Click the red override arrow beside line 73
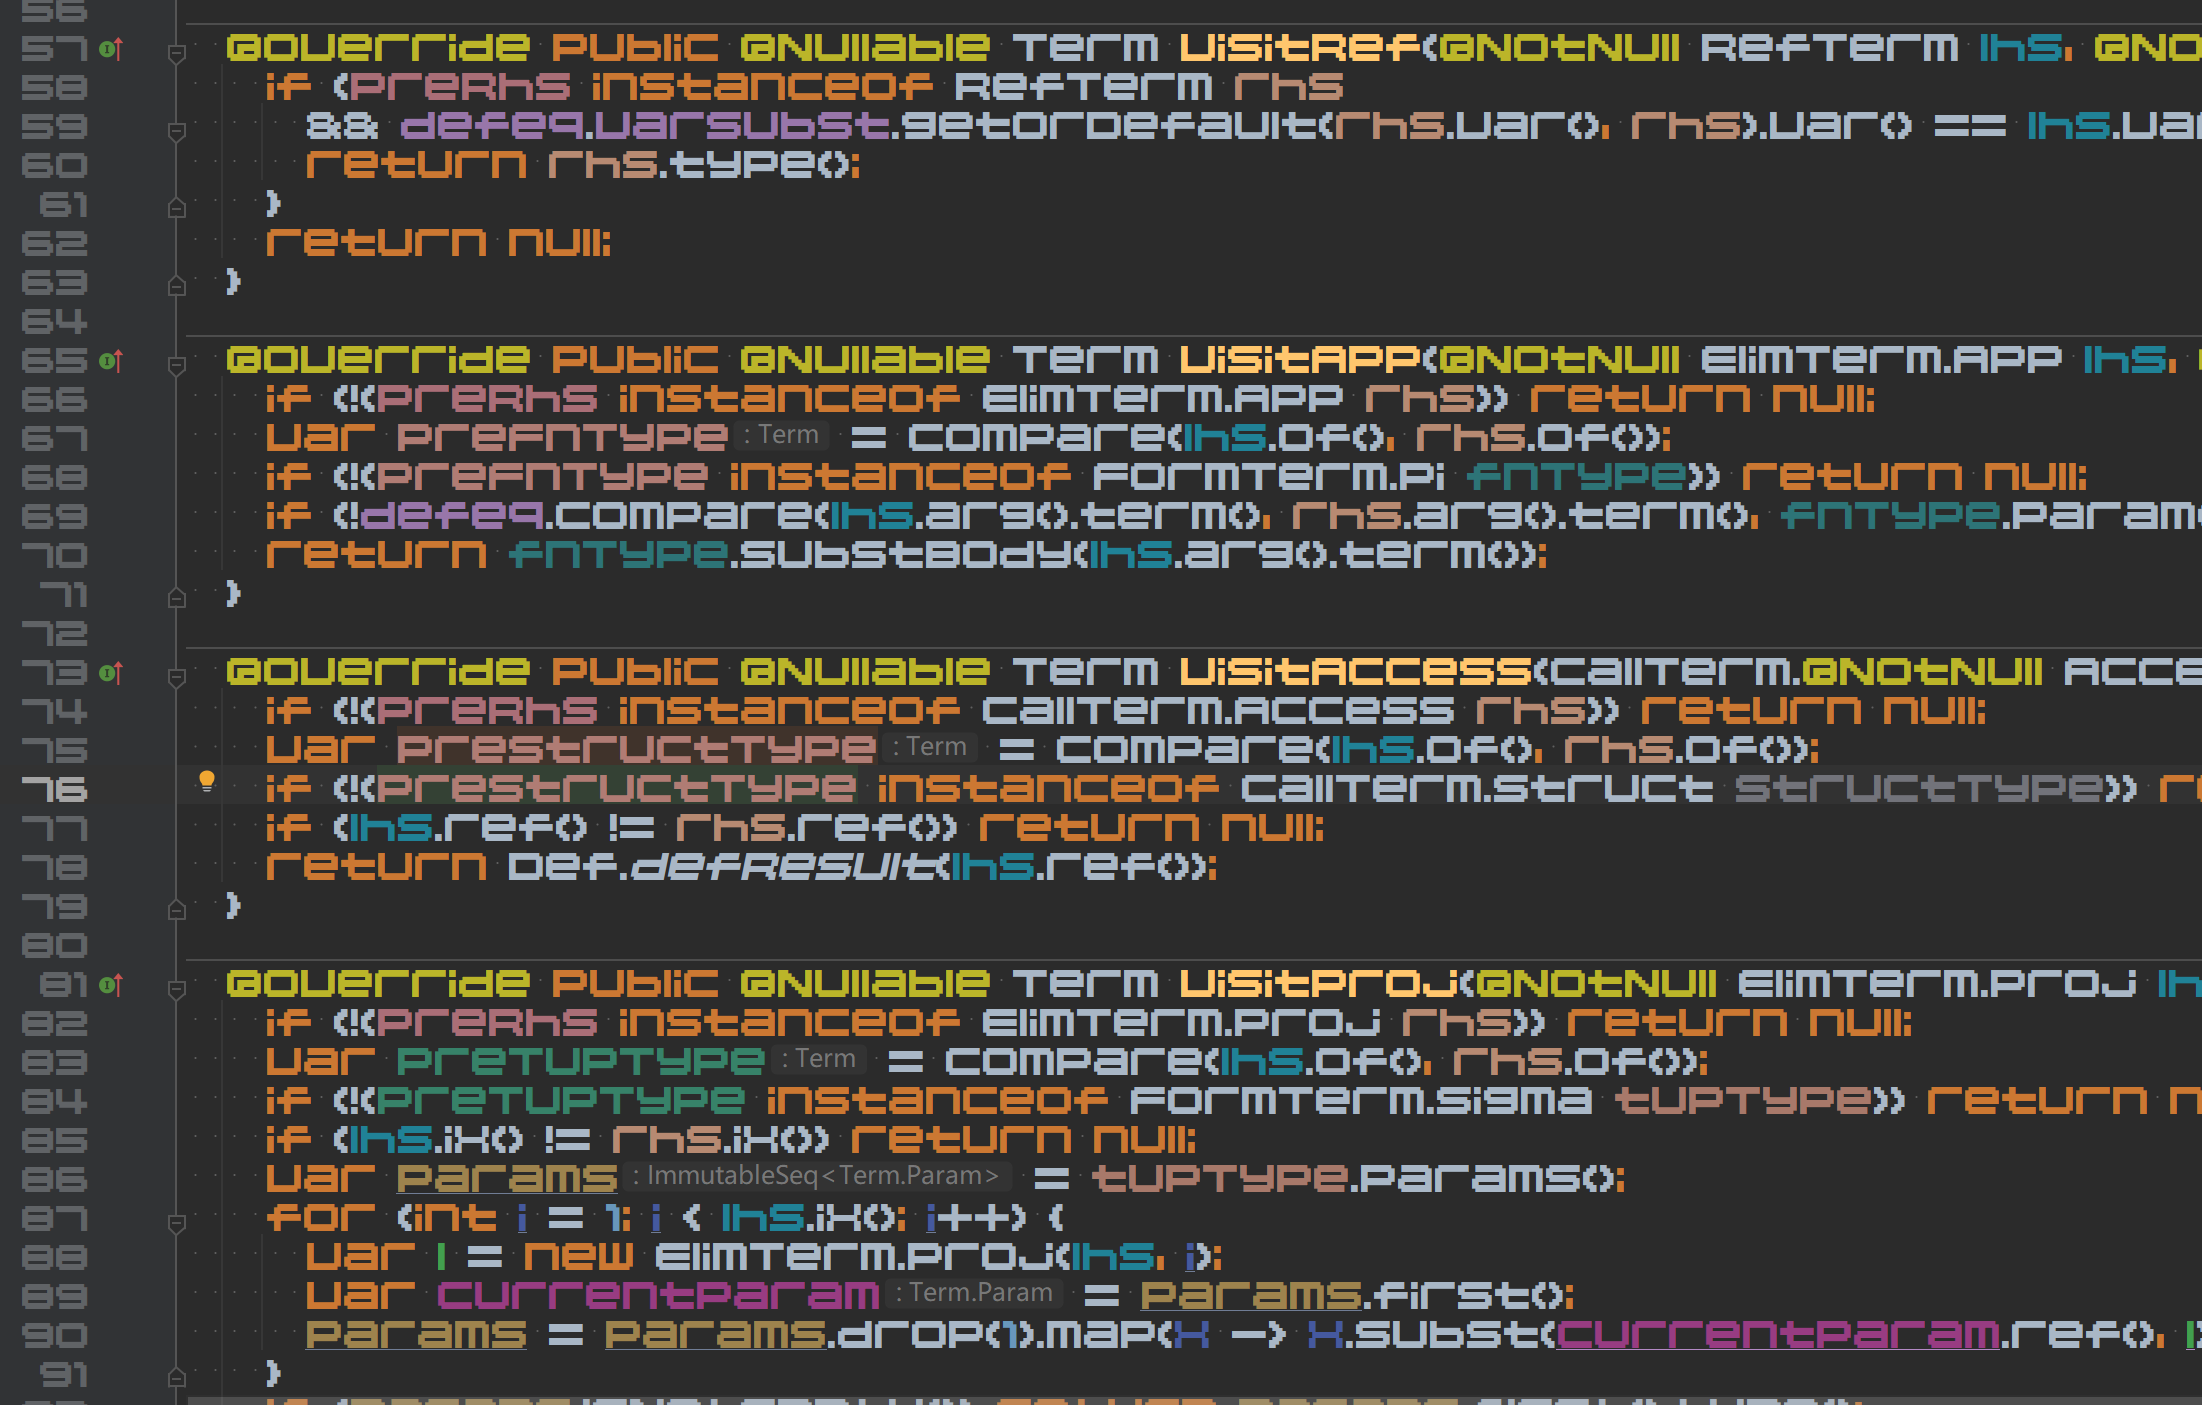This screenshot has width=2202, height=1405. click(118, 673)
